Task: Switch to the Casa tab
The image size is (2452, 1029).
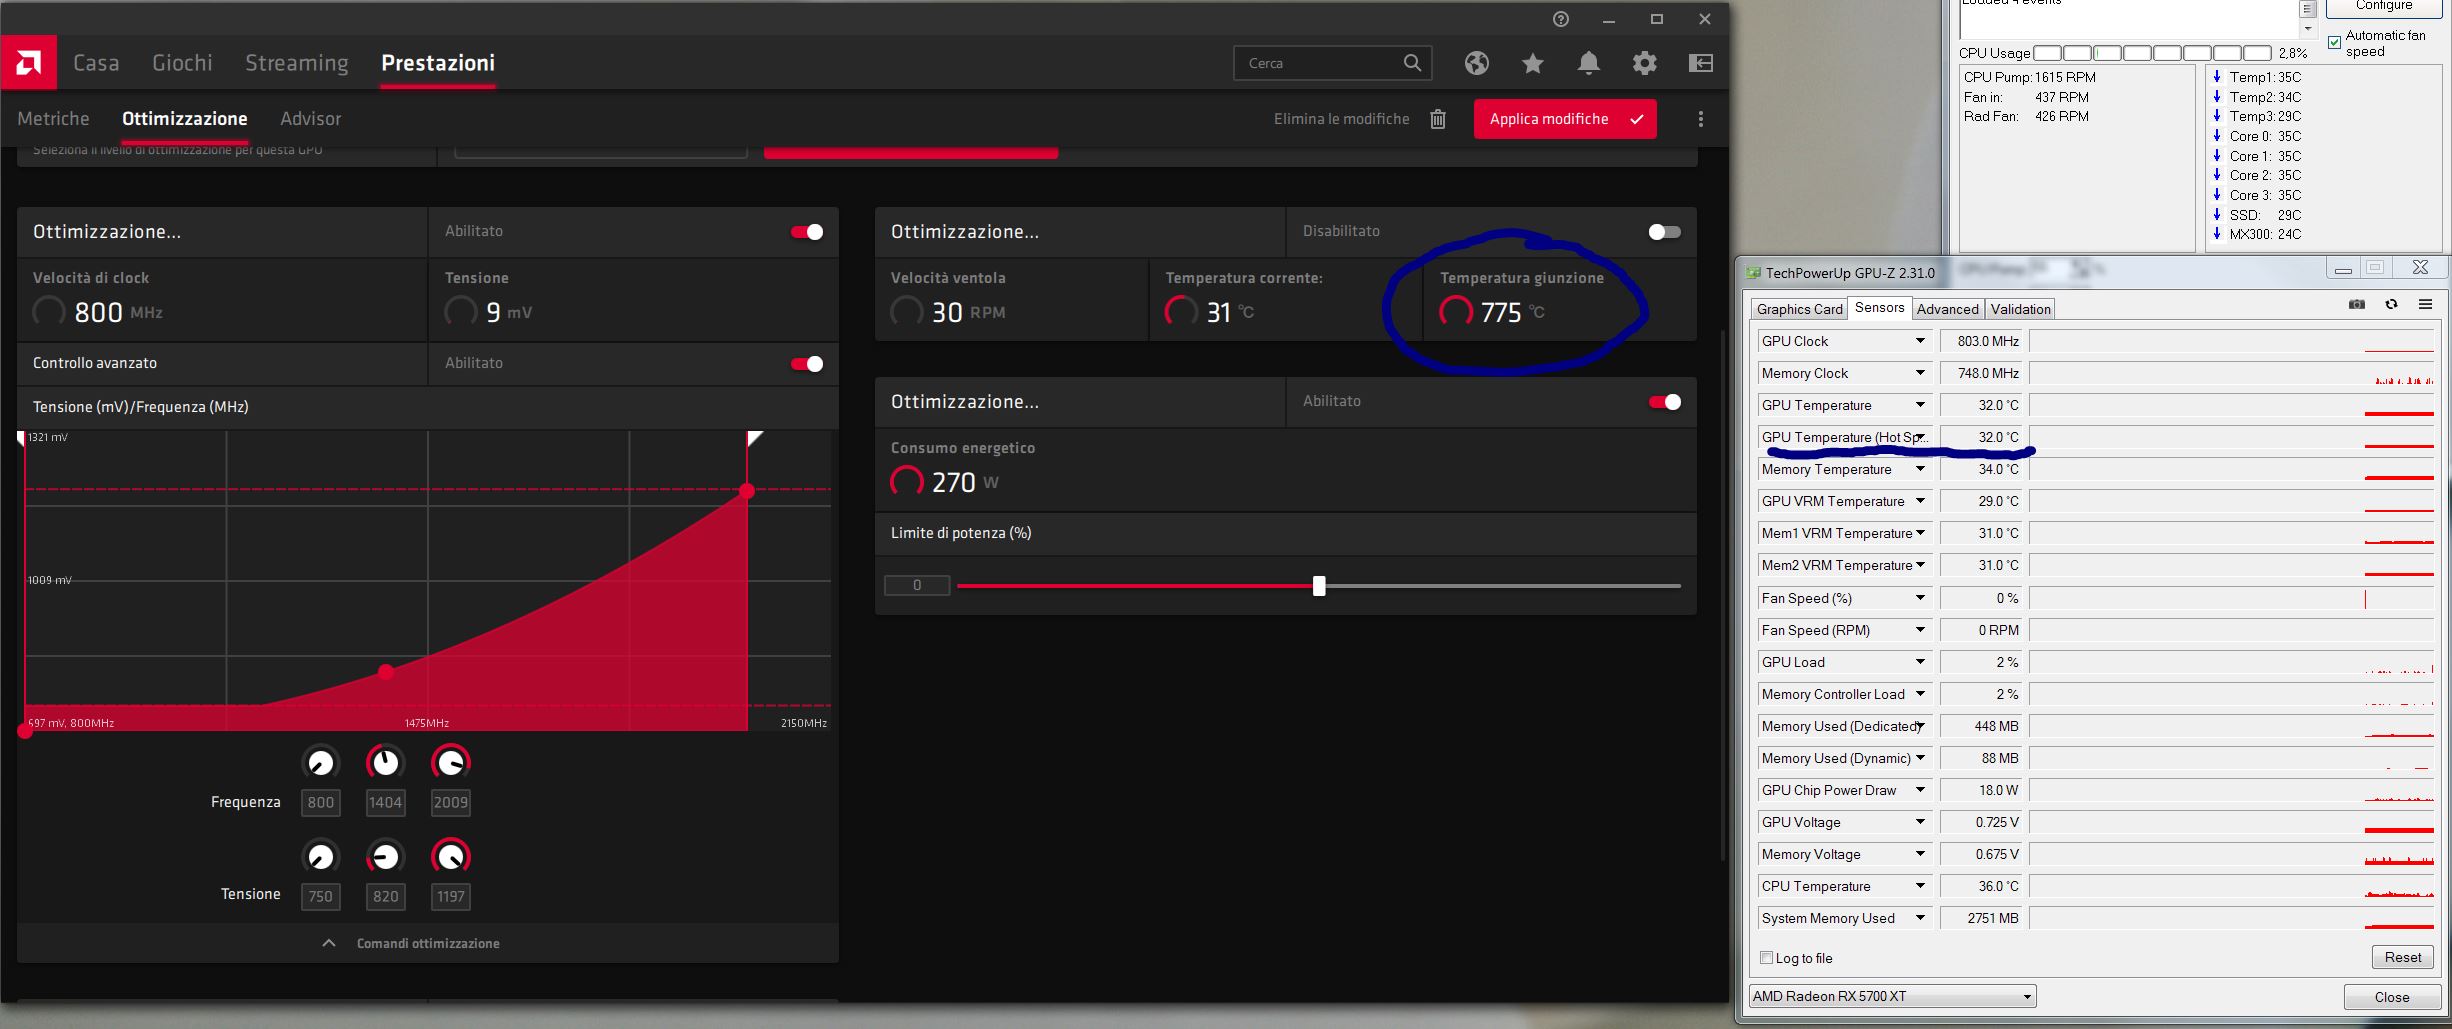Action: (96, 63)
